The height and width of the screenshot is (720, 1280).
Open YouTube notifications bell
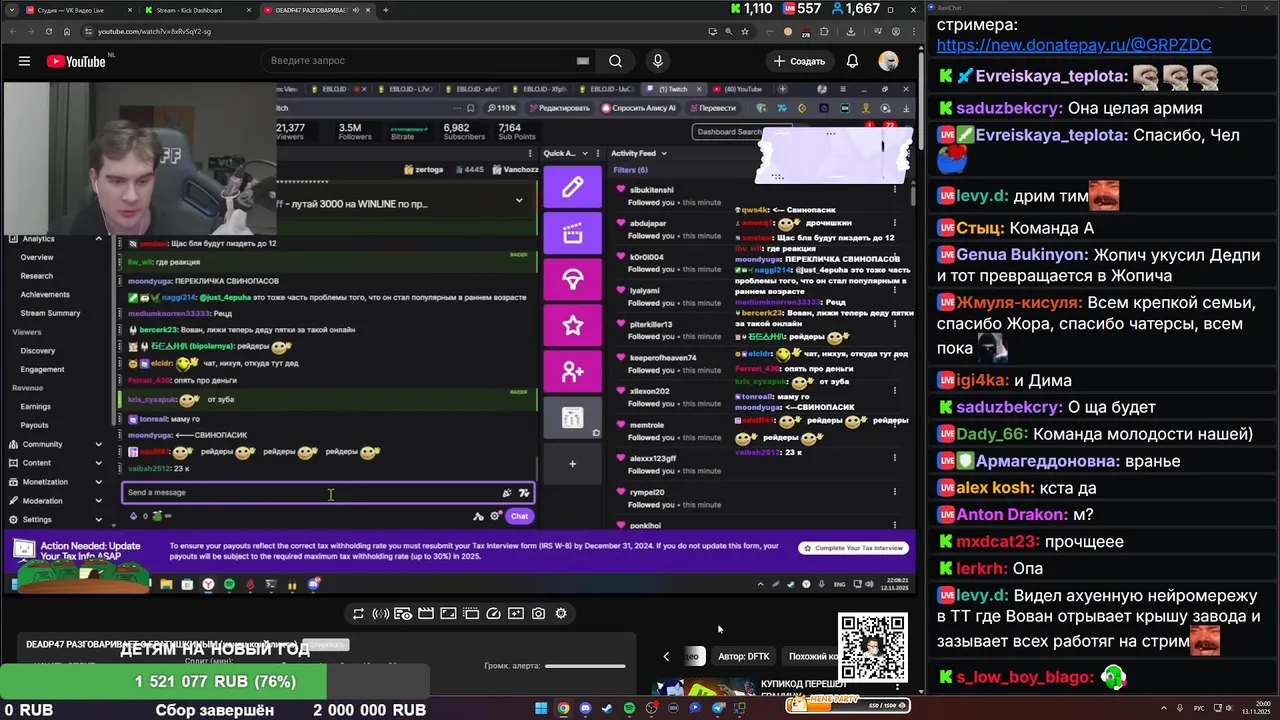pyautogui.click(x=852, y=61)
